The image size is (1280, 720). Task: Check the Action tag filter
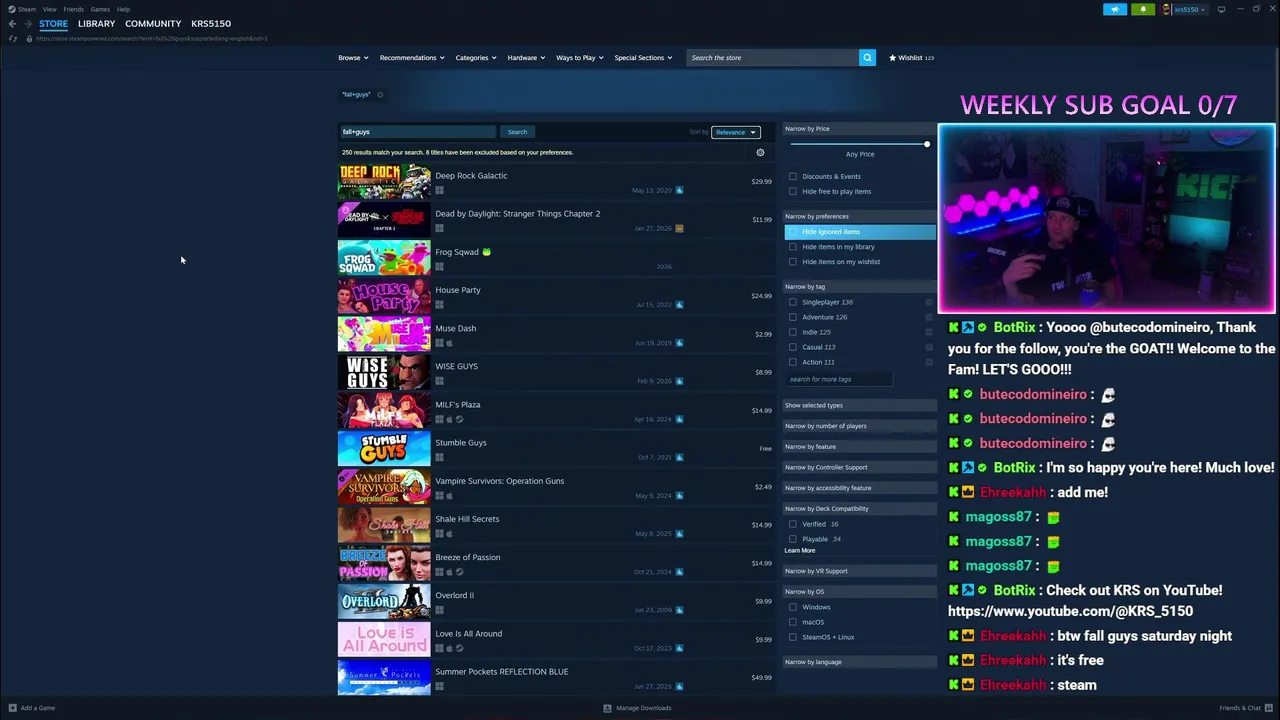[x=793, y=362]
